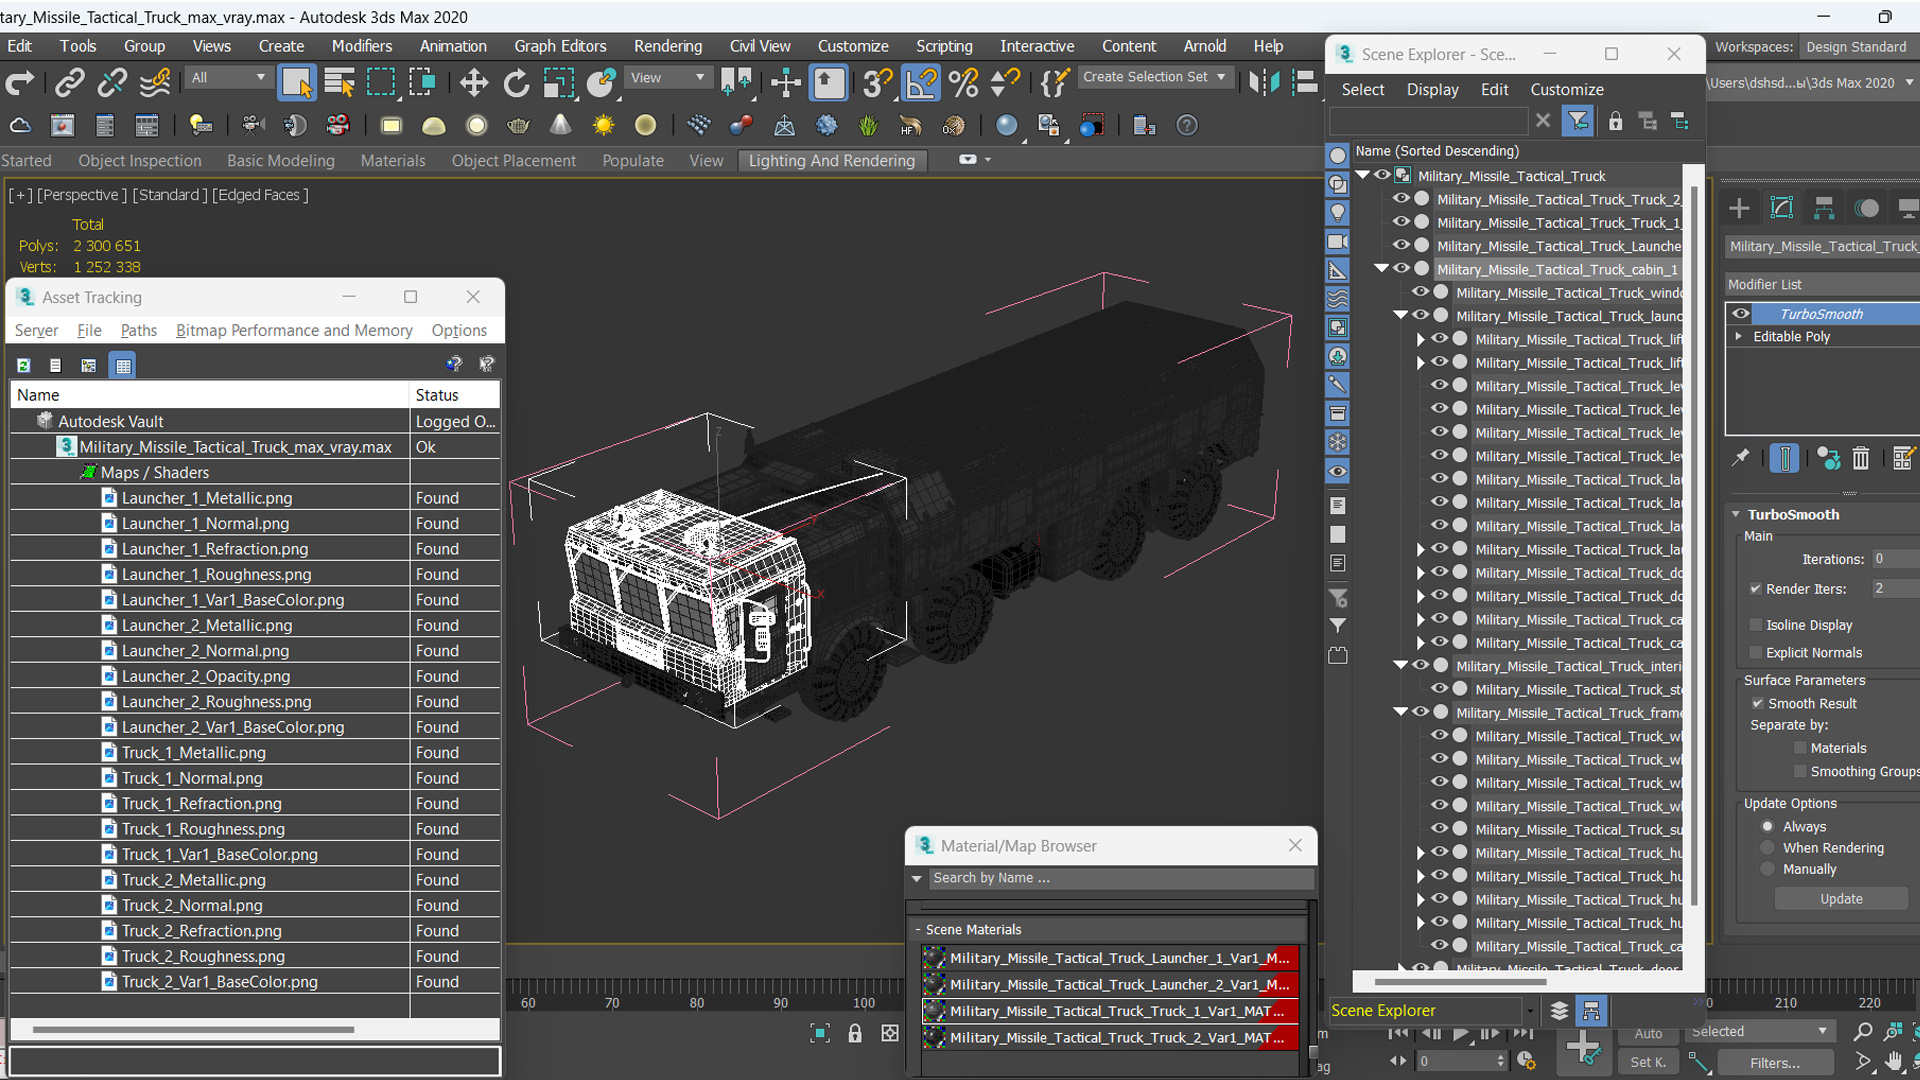
Task: Click the Redo arrow icon
Action: 19,83
